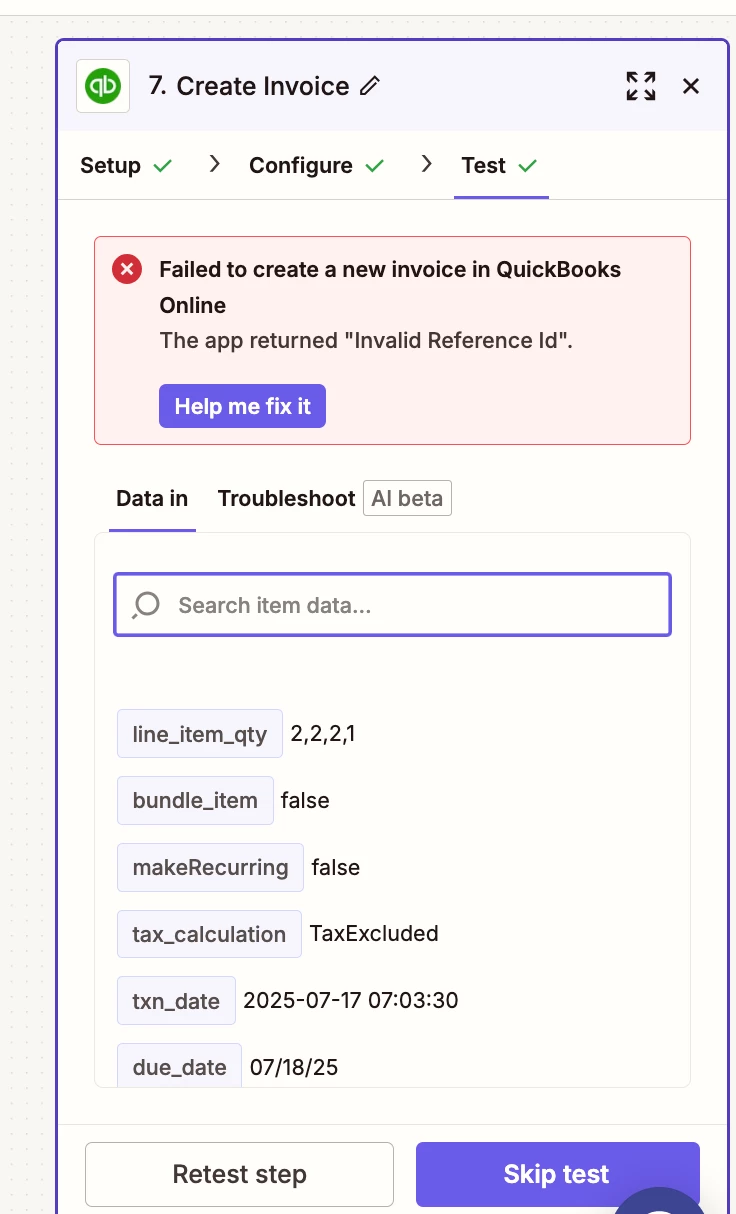
Task: Click the pencil icon to rename step
Action: pyautogui.click(x=370, y=87)
